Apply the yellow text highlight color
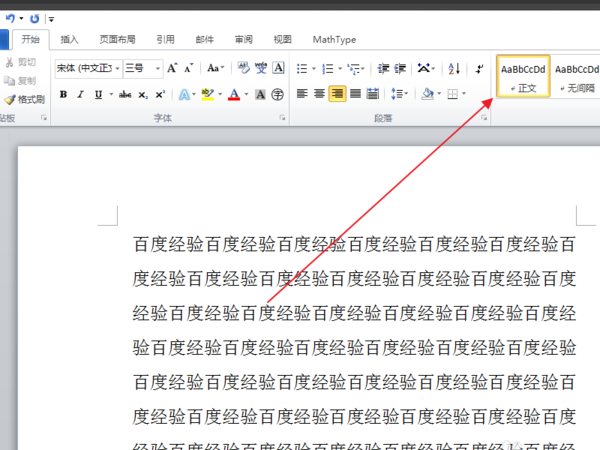 tap(208, 94)
